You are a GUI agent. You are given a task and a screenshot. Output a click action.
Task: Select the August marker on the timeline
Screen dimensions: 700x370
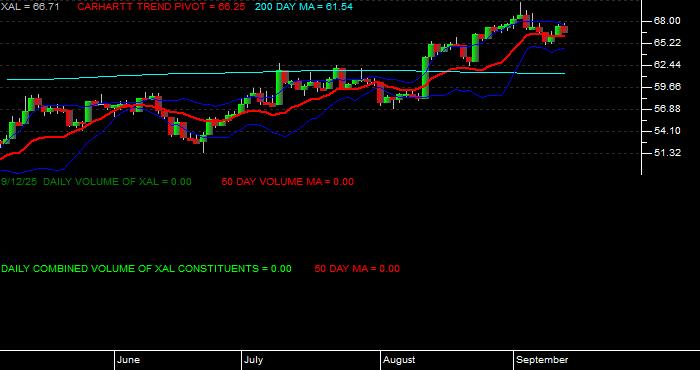point(399,360)
